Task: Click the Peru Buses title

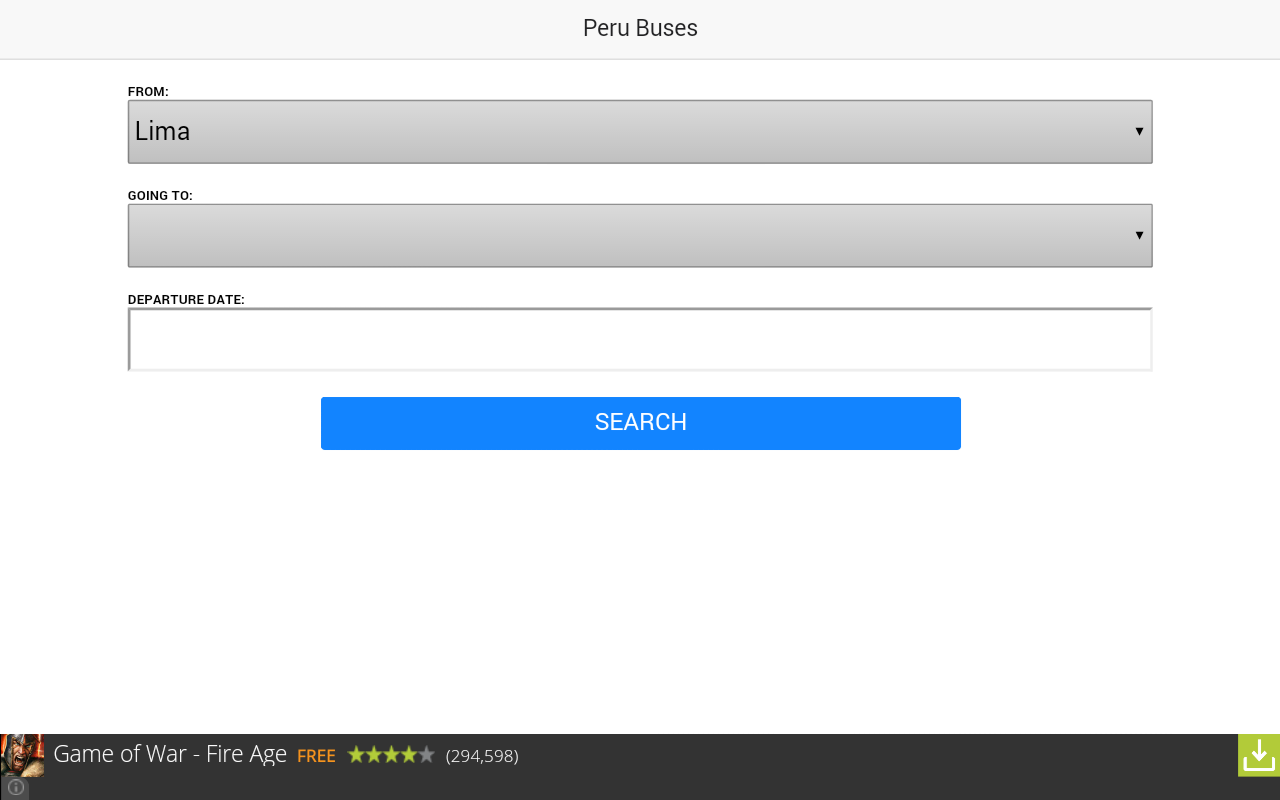Action: click(640, 28)
